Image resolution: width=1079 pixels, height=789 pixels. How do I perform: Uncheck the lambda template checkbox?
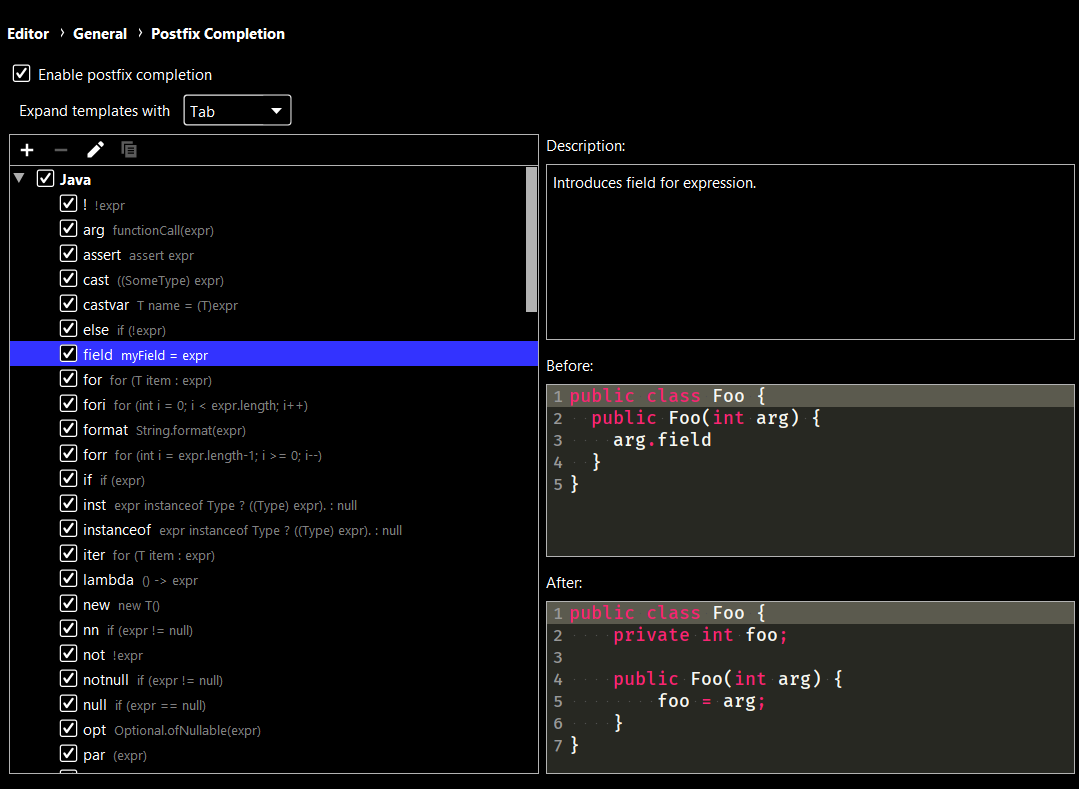(x=68, y=579)
